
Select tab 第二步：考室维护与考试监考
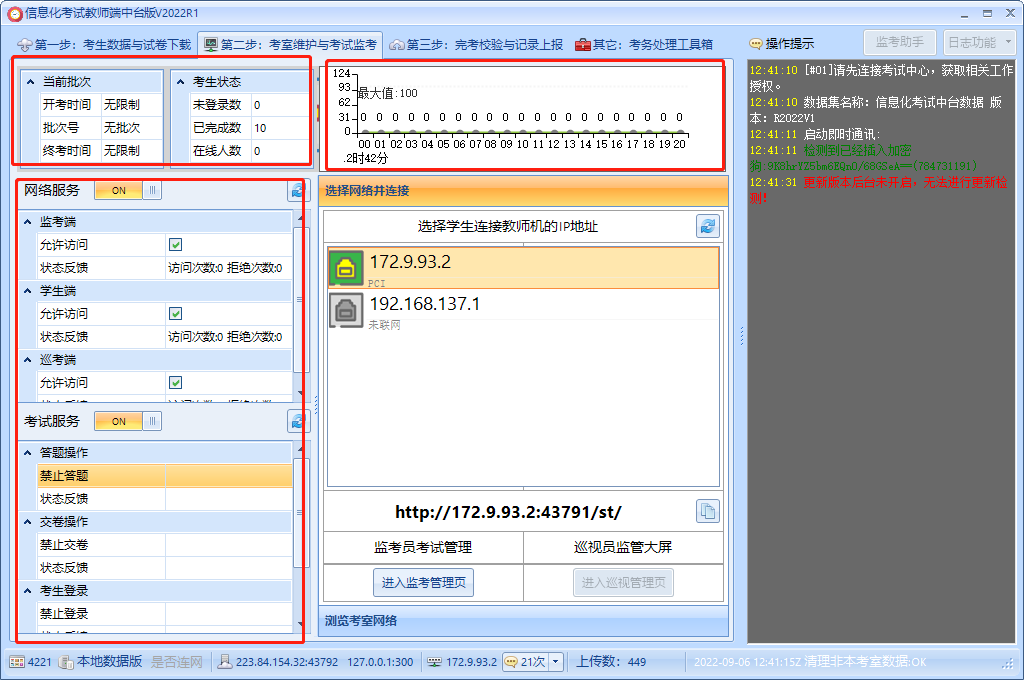tap(290, 44)
